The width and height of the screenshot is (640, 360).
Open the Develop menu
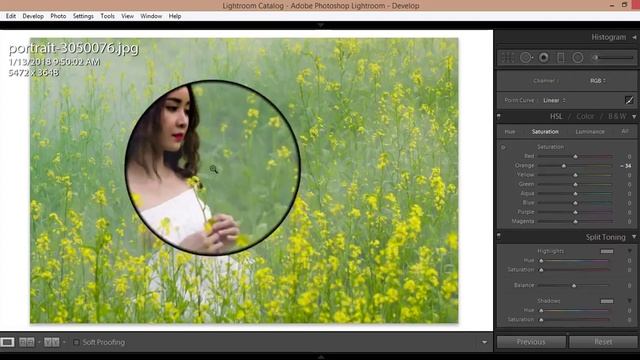[33, 16]
